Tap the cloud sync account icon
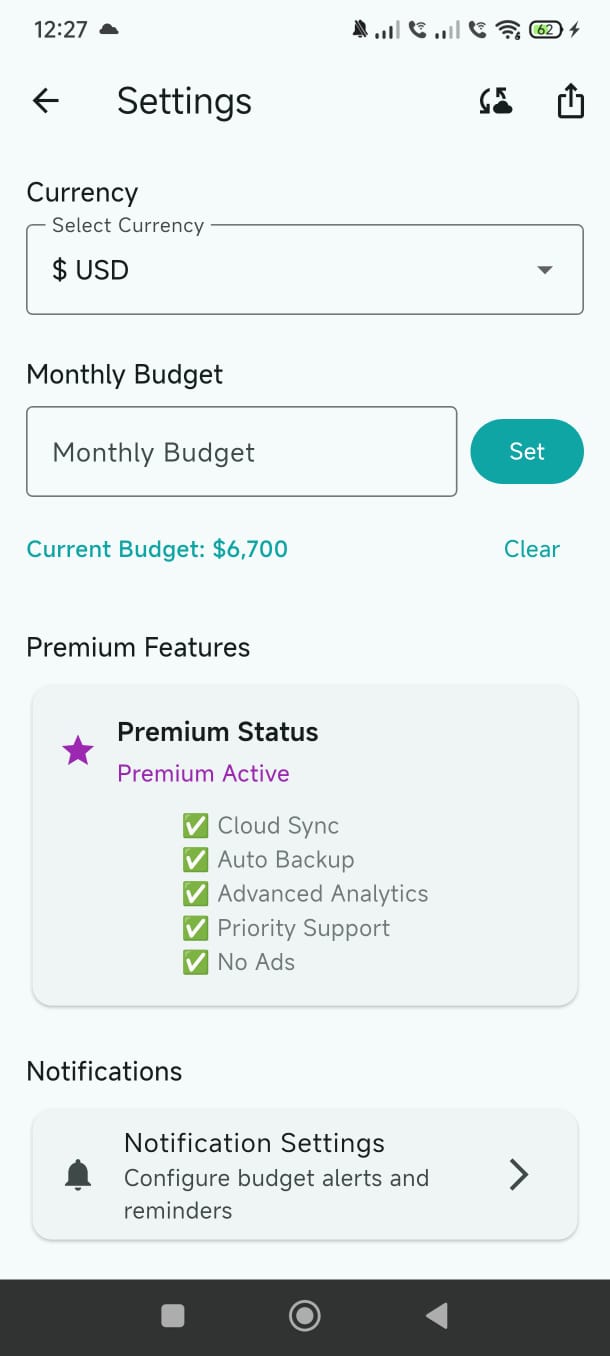This screenshot has width=610, height=1356. (x=495, y=101)
